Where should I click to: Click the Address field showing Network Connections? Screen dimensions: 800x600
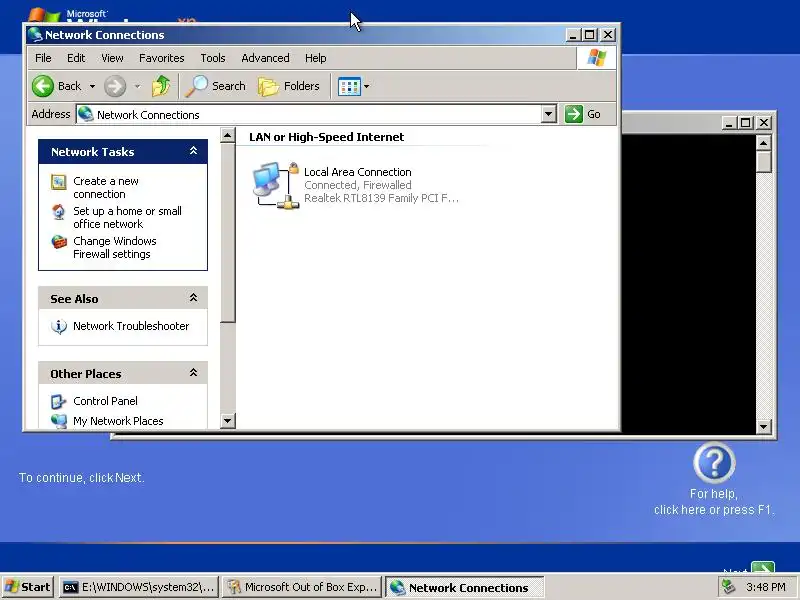click(309, 114)
